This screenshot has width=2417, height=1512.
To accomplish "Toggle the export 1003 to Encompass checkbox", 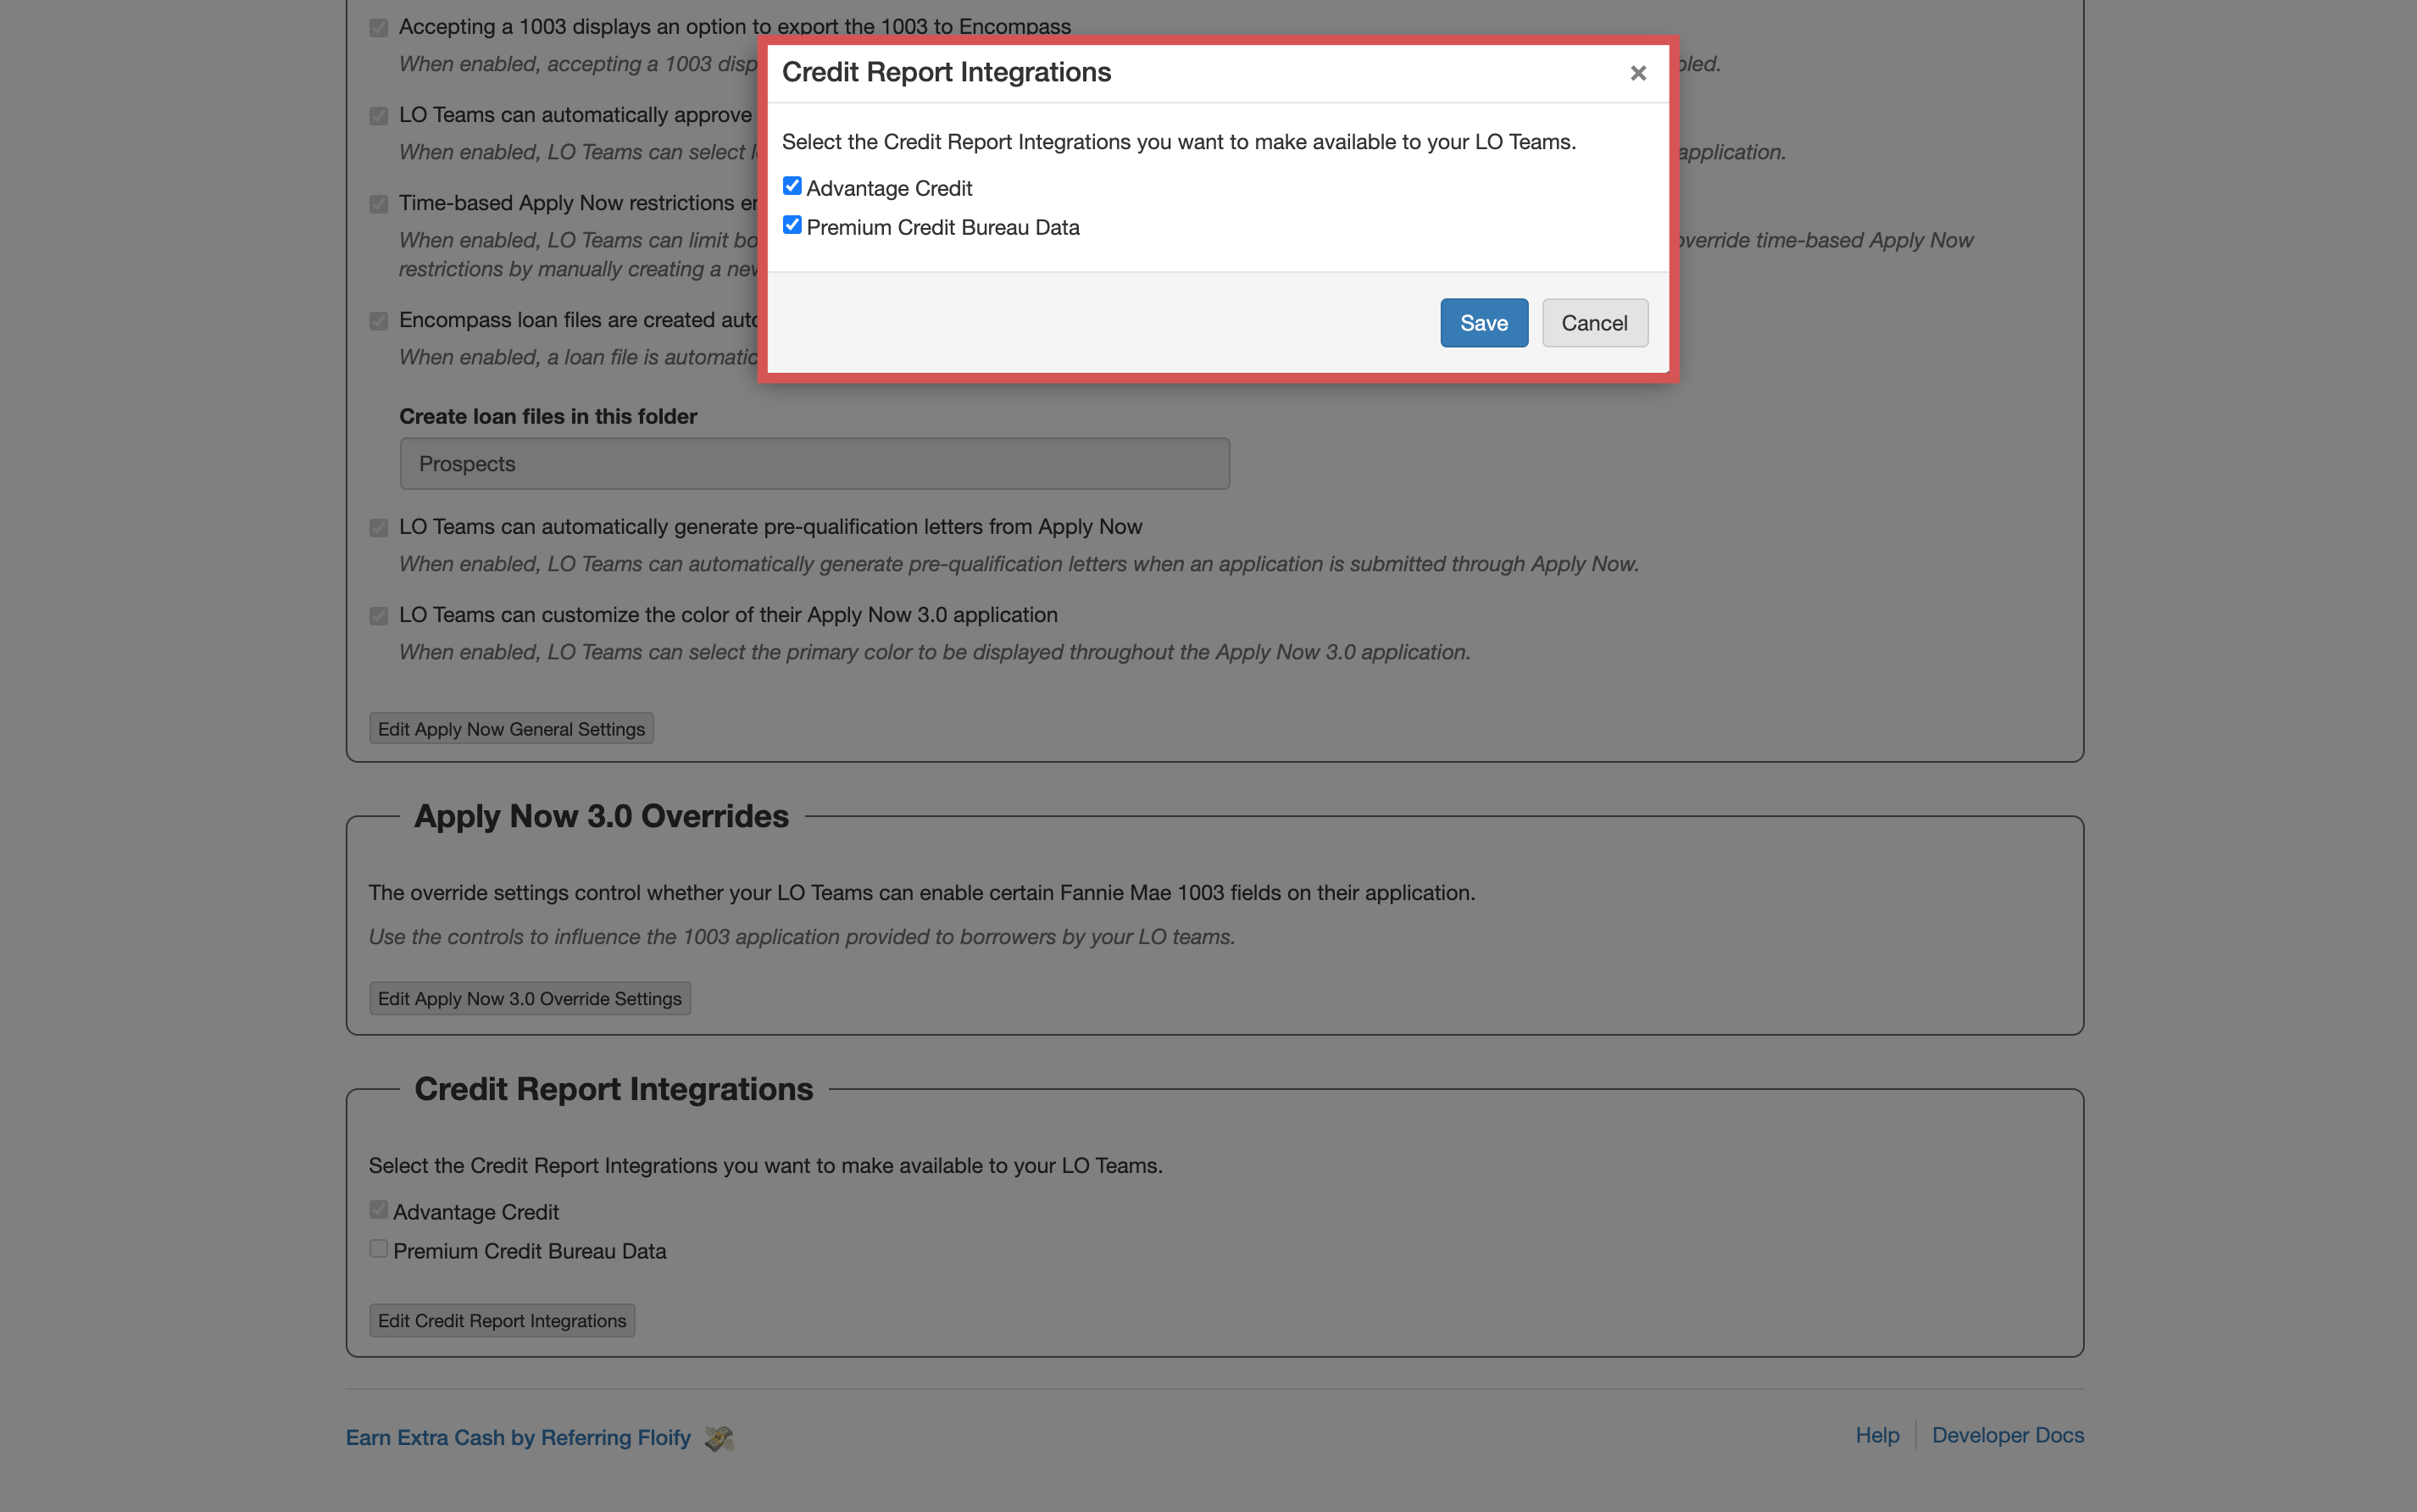I will pos(378,28).
